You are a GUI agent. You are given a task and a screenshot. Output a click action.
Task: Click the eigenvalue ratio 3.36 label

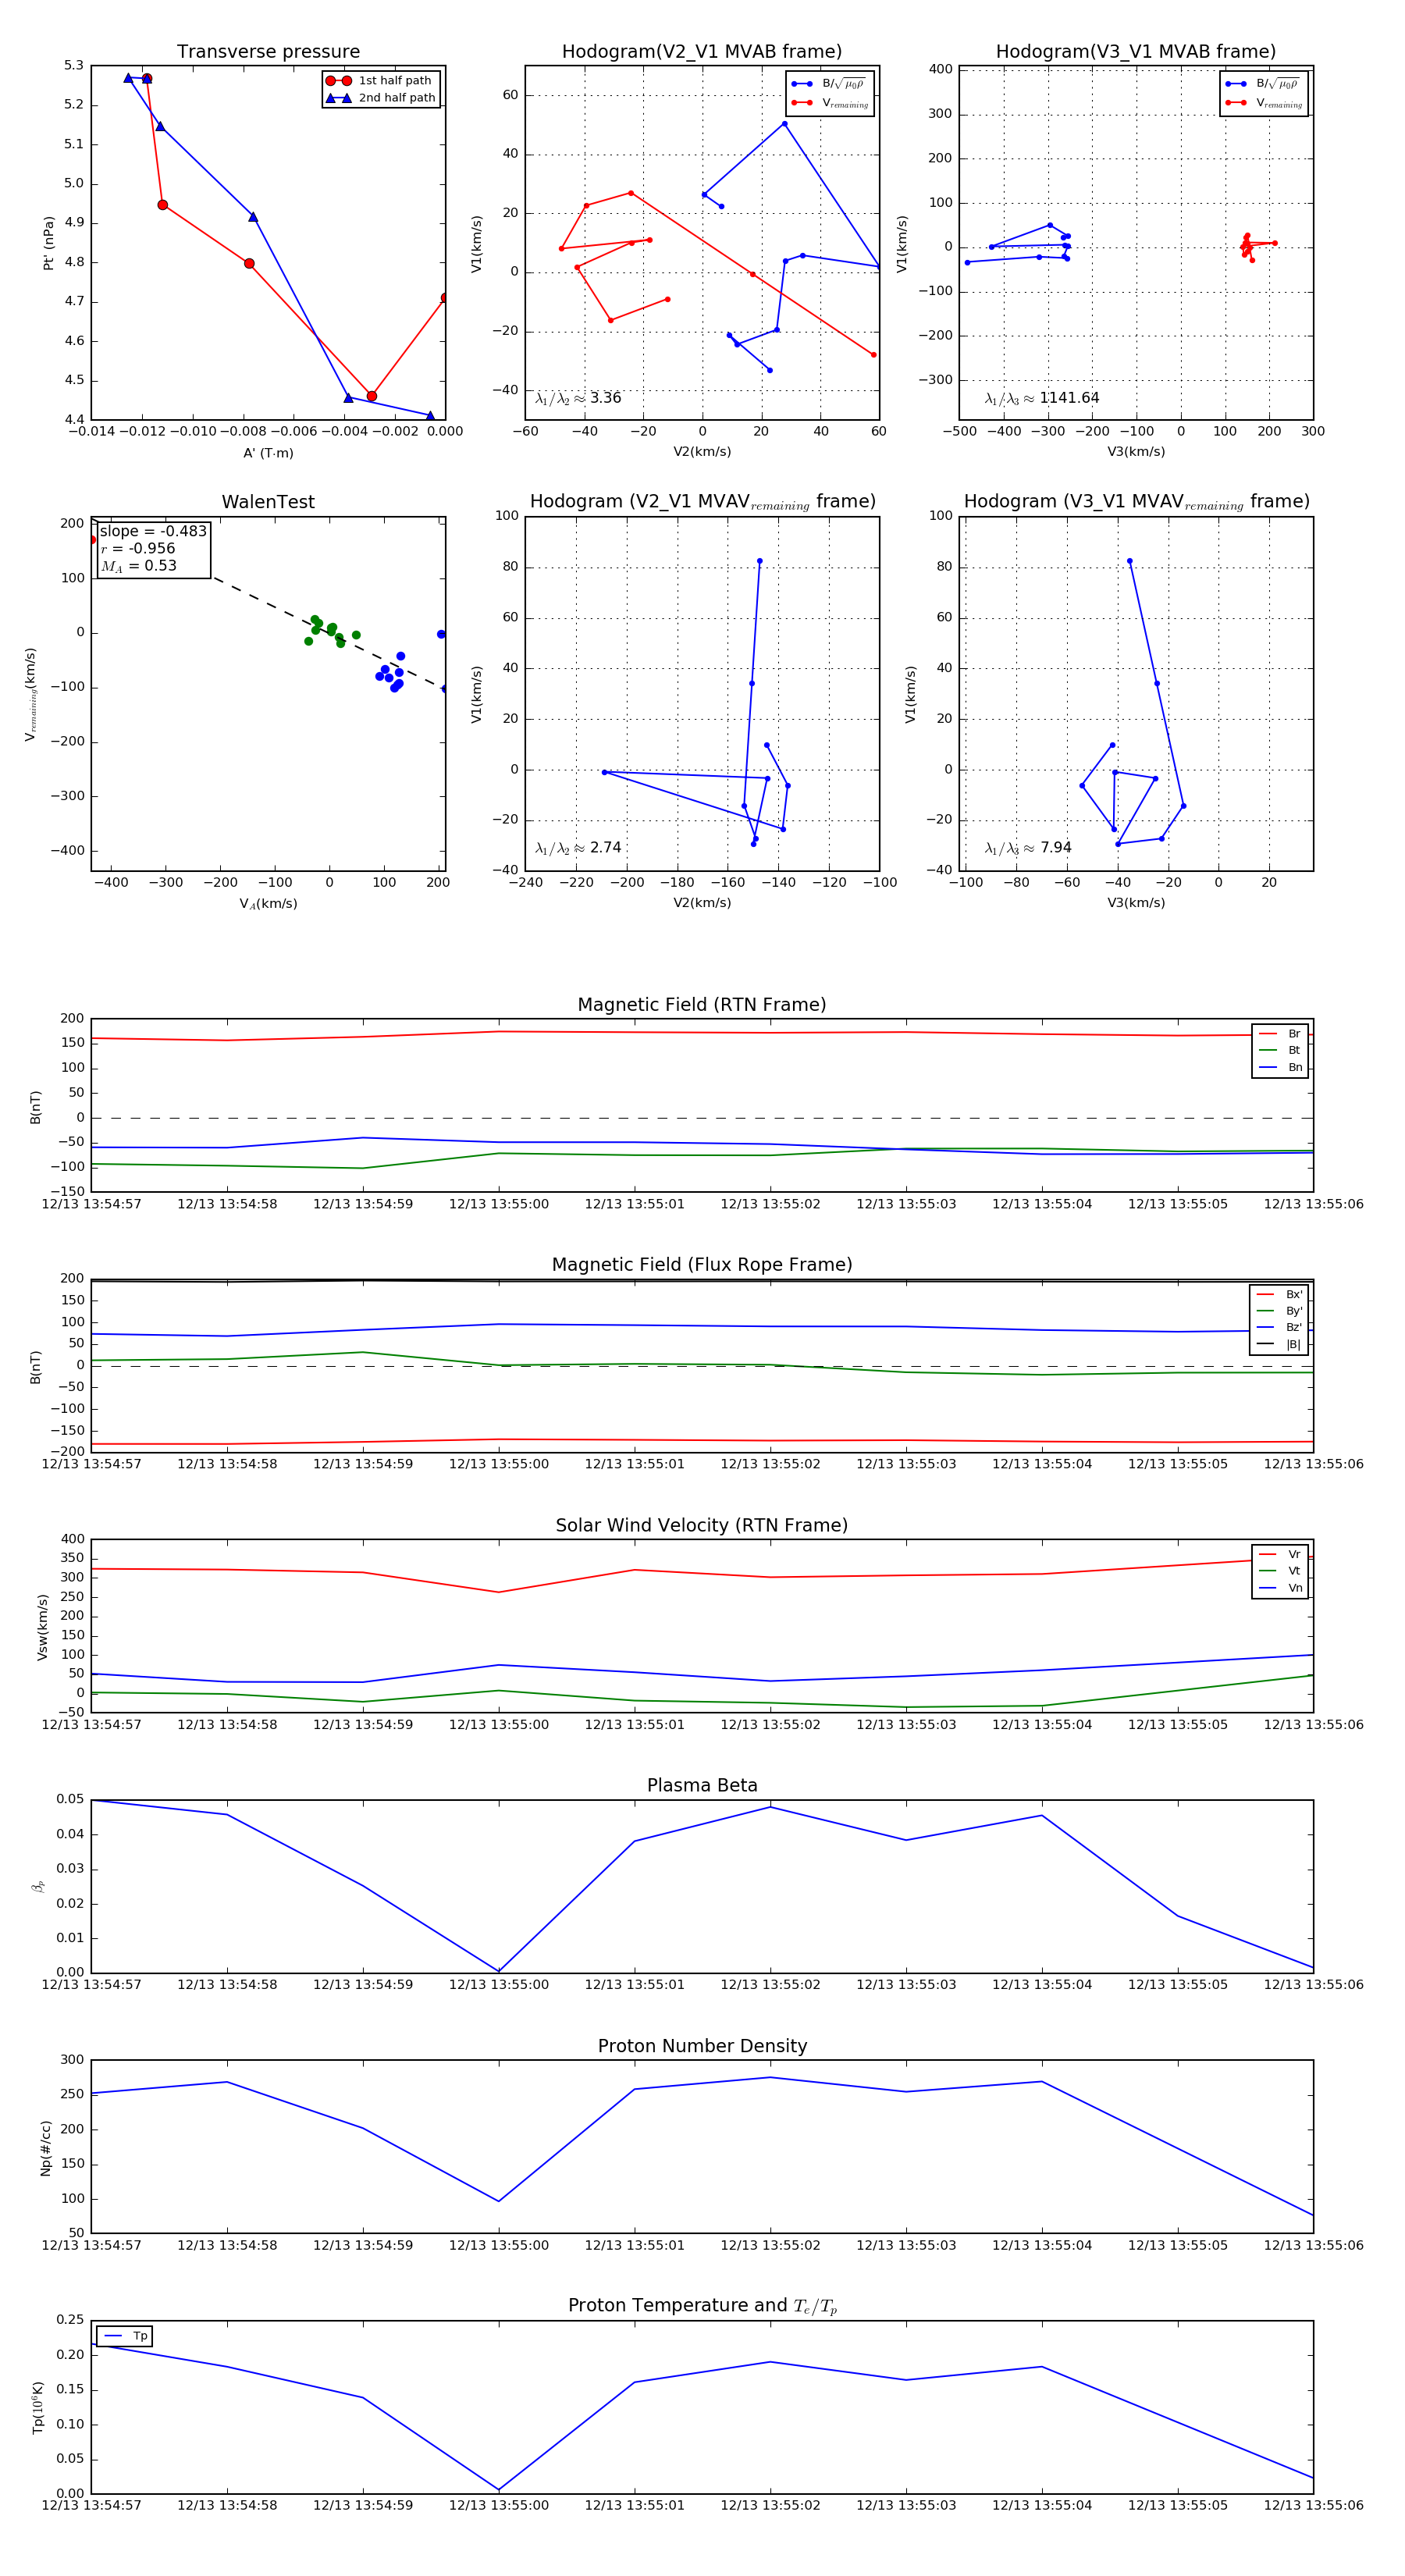[578, 398]
